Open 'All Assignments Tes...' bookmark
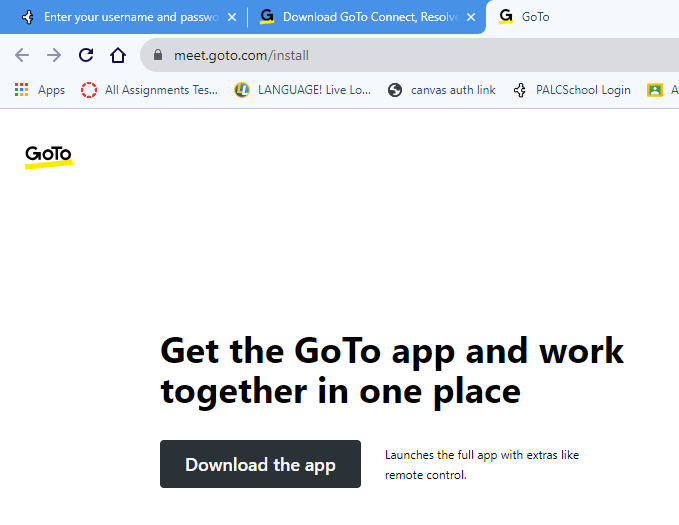The width and height of the screenshot is (679, 525). tap(149, 90)
